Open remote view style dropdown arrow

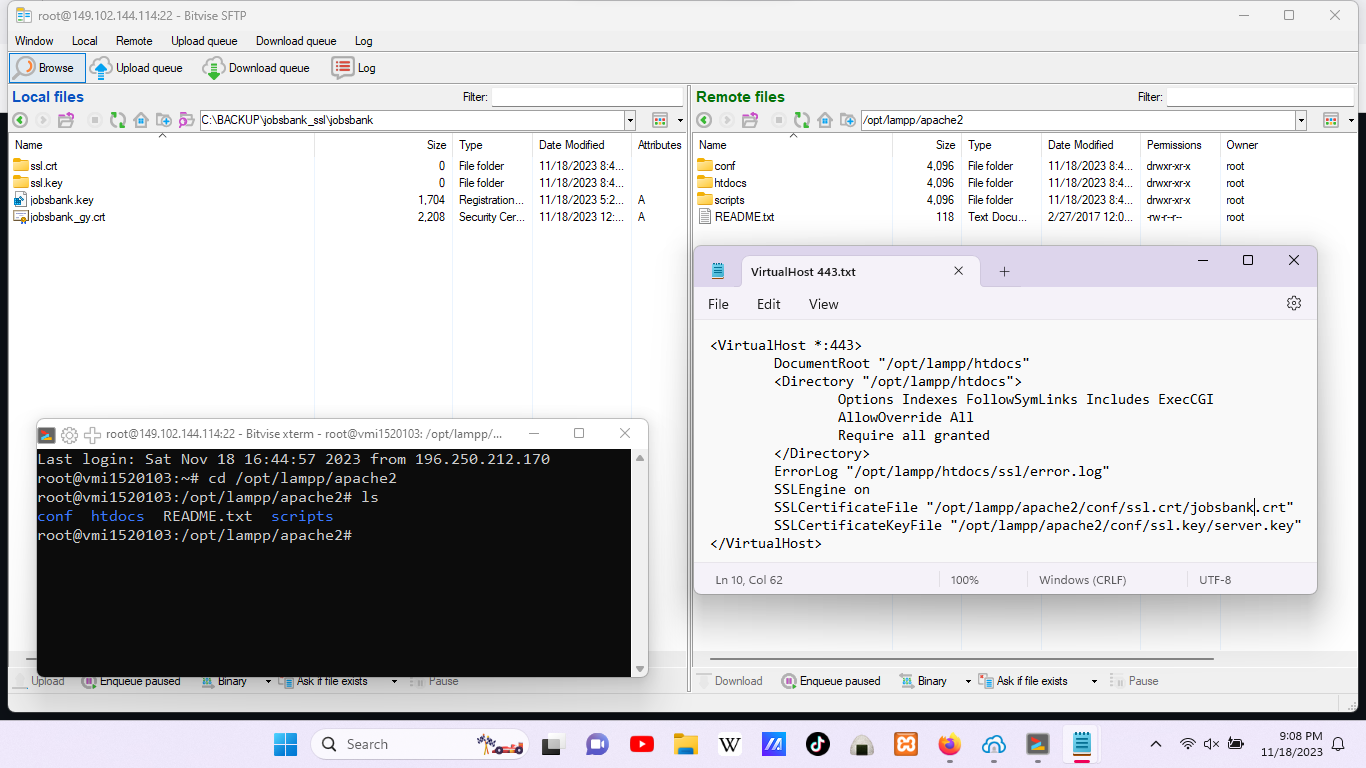tap(1351, 120)
